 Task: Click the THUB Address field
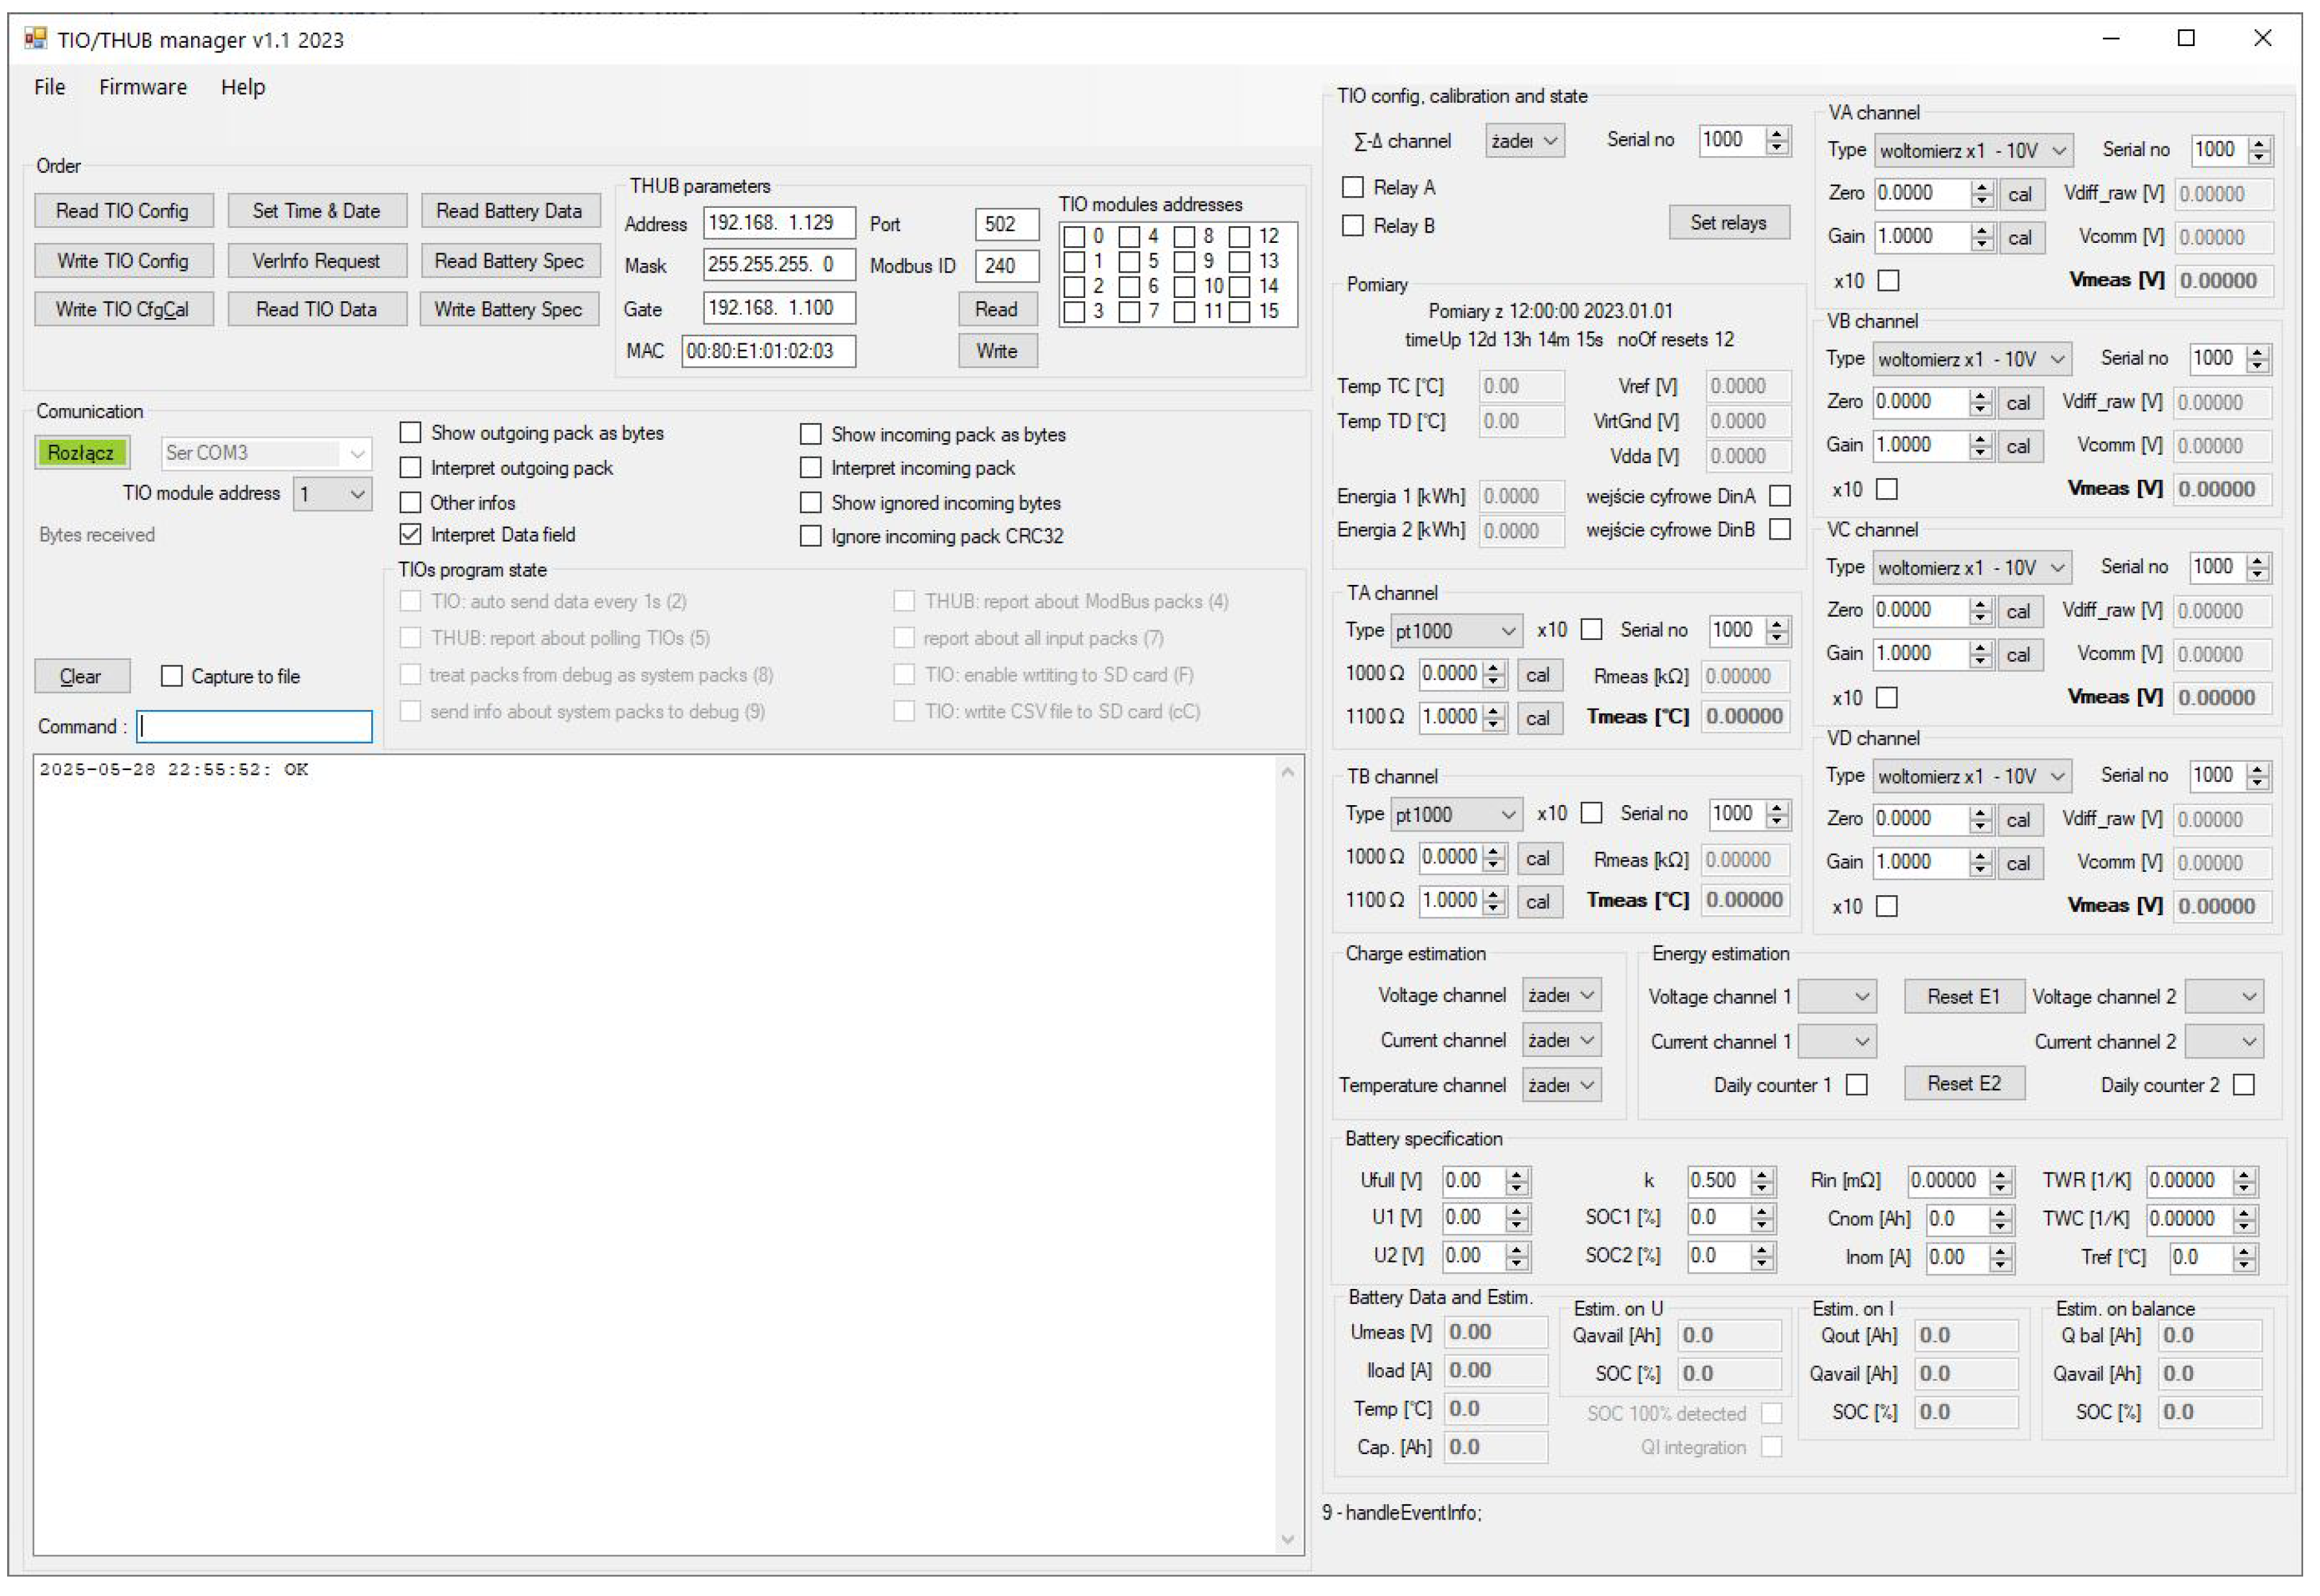[x=780, y=223]
